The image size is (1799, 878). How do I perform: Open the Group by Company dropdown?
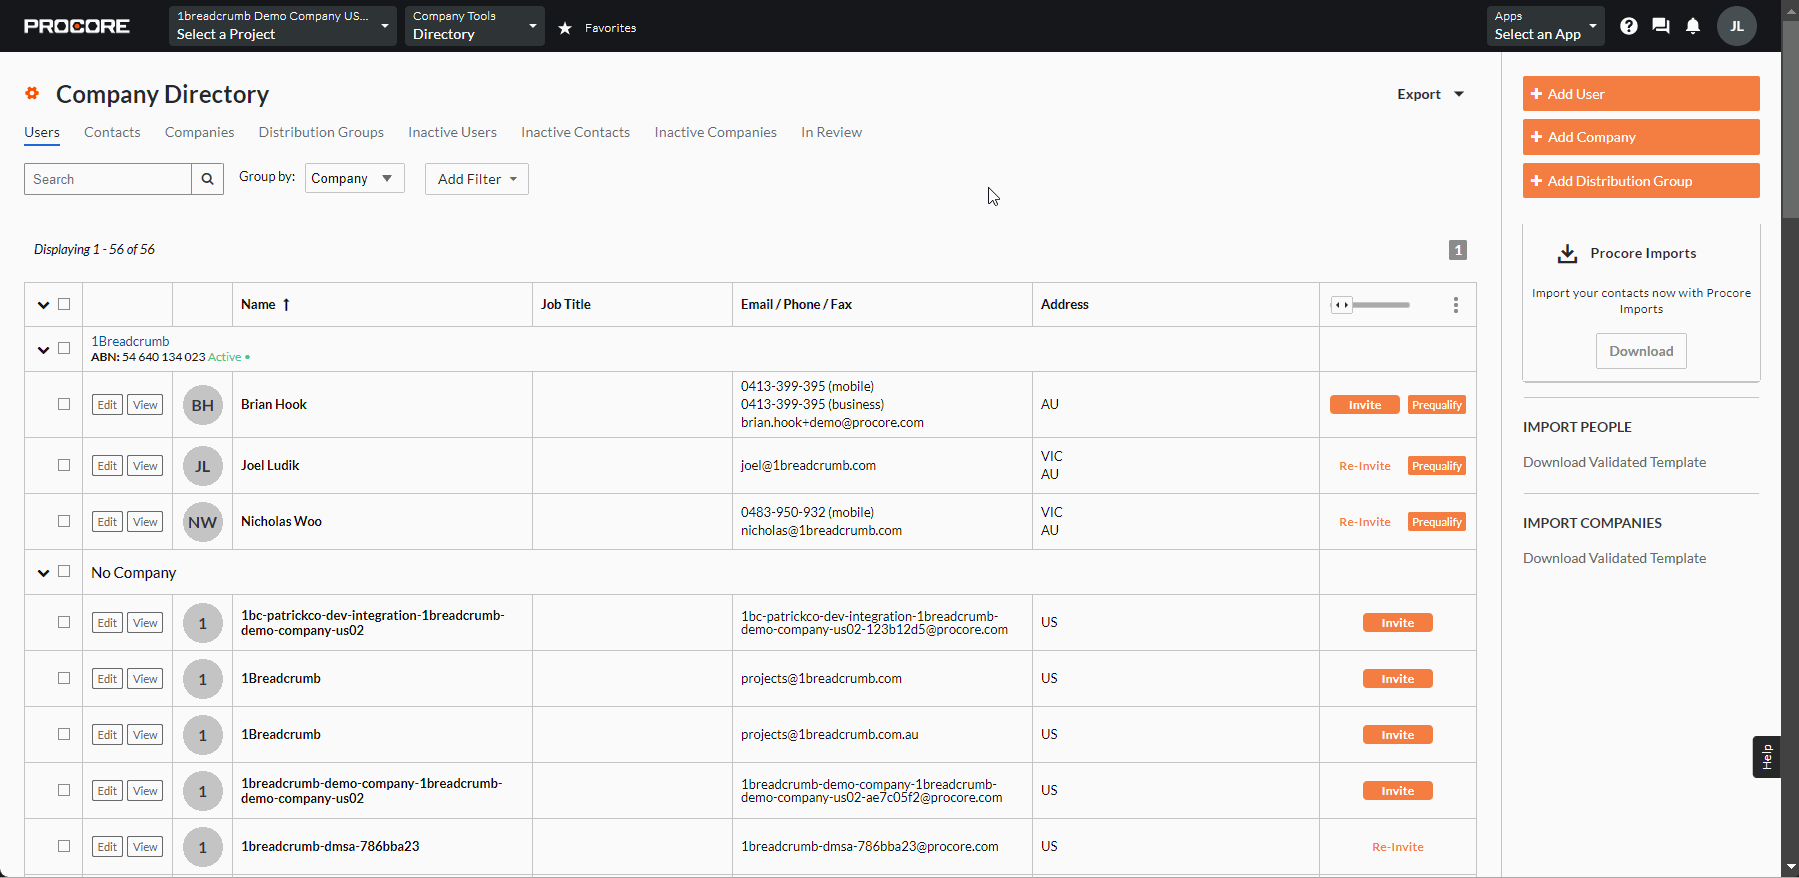point(354,179)
